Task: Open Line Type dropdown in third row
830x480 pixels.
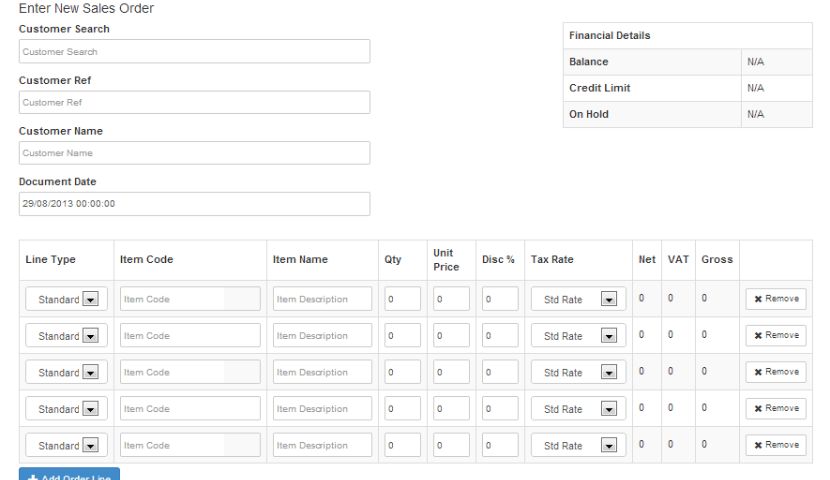Action: tap(66, 372)
